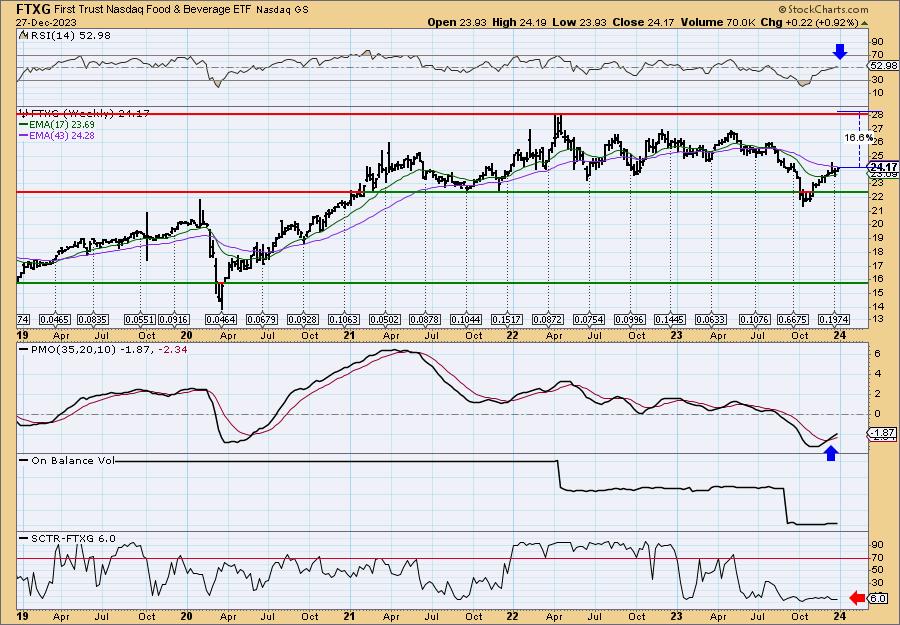Click the purple EMA(43) legend line
Image resolution: width=900 pixels, height=625 pixels.
(x=24, y=135)
